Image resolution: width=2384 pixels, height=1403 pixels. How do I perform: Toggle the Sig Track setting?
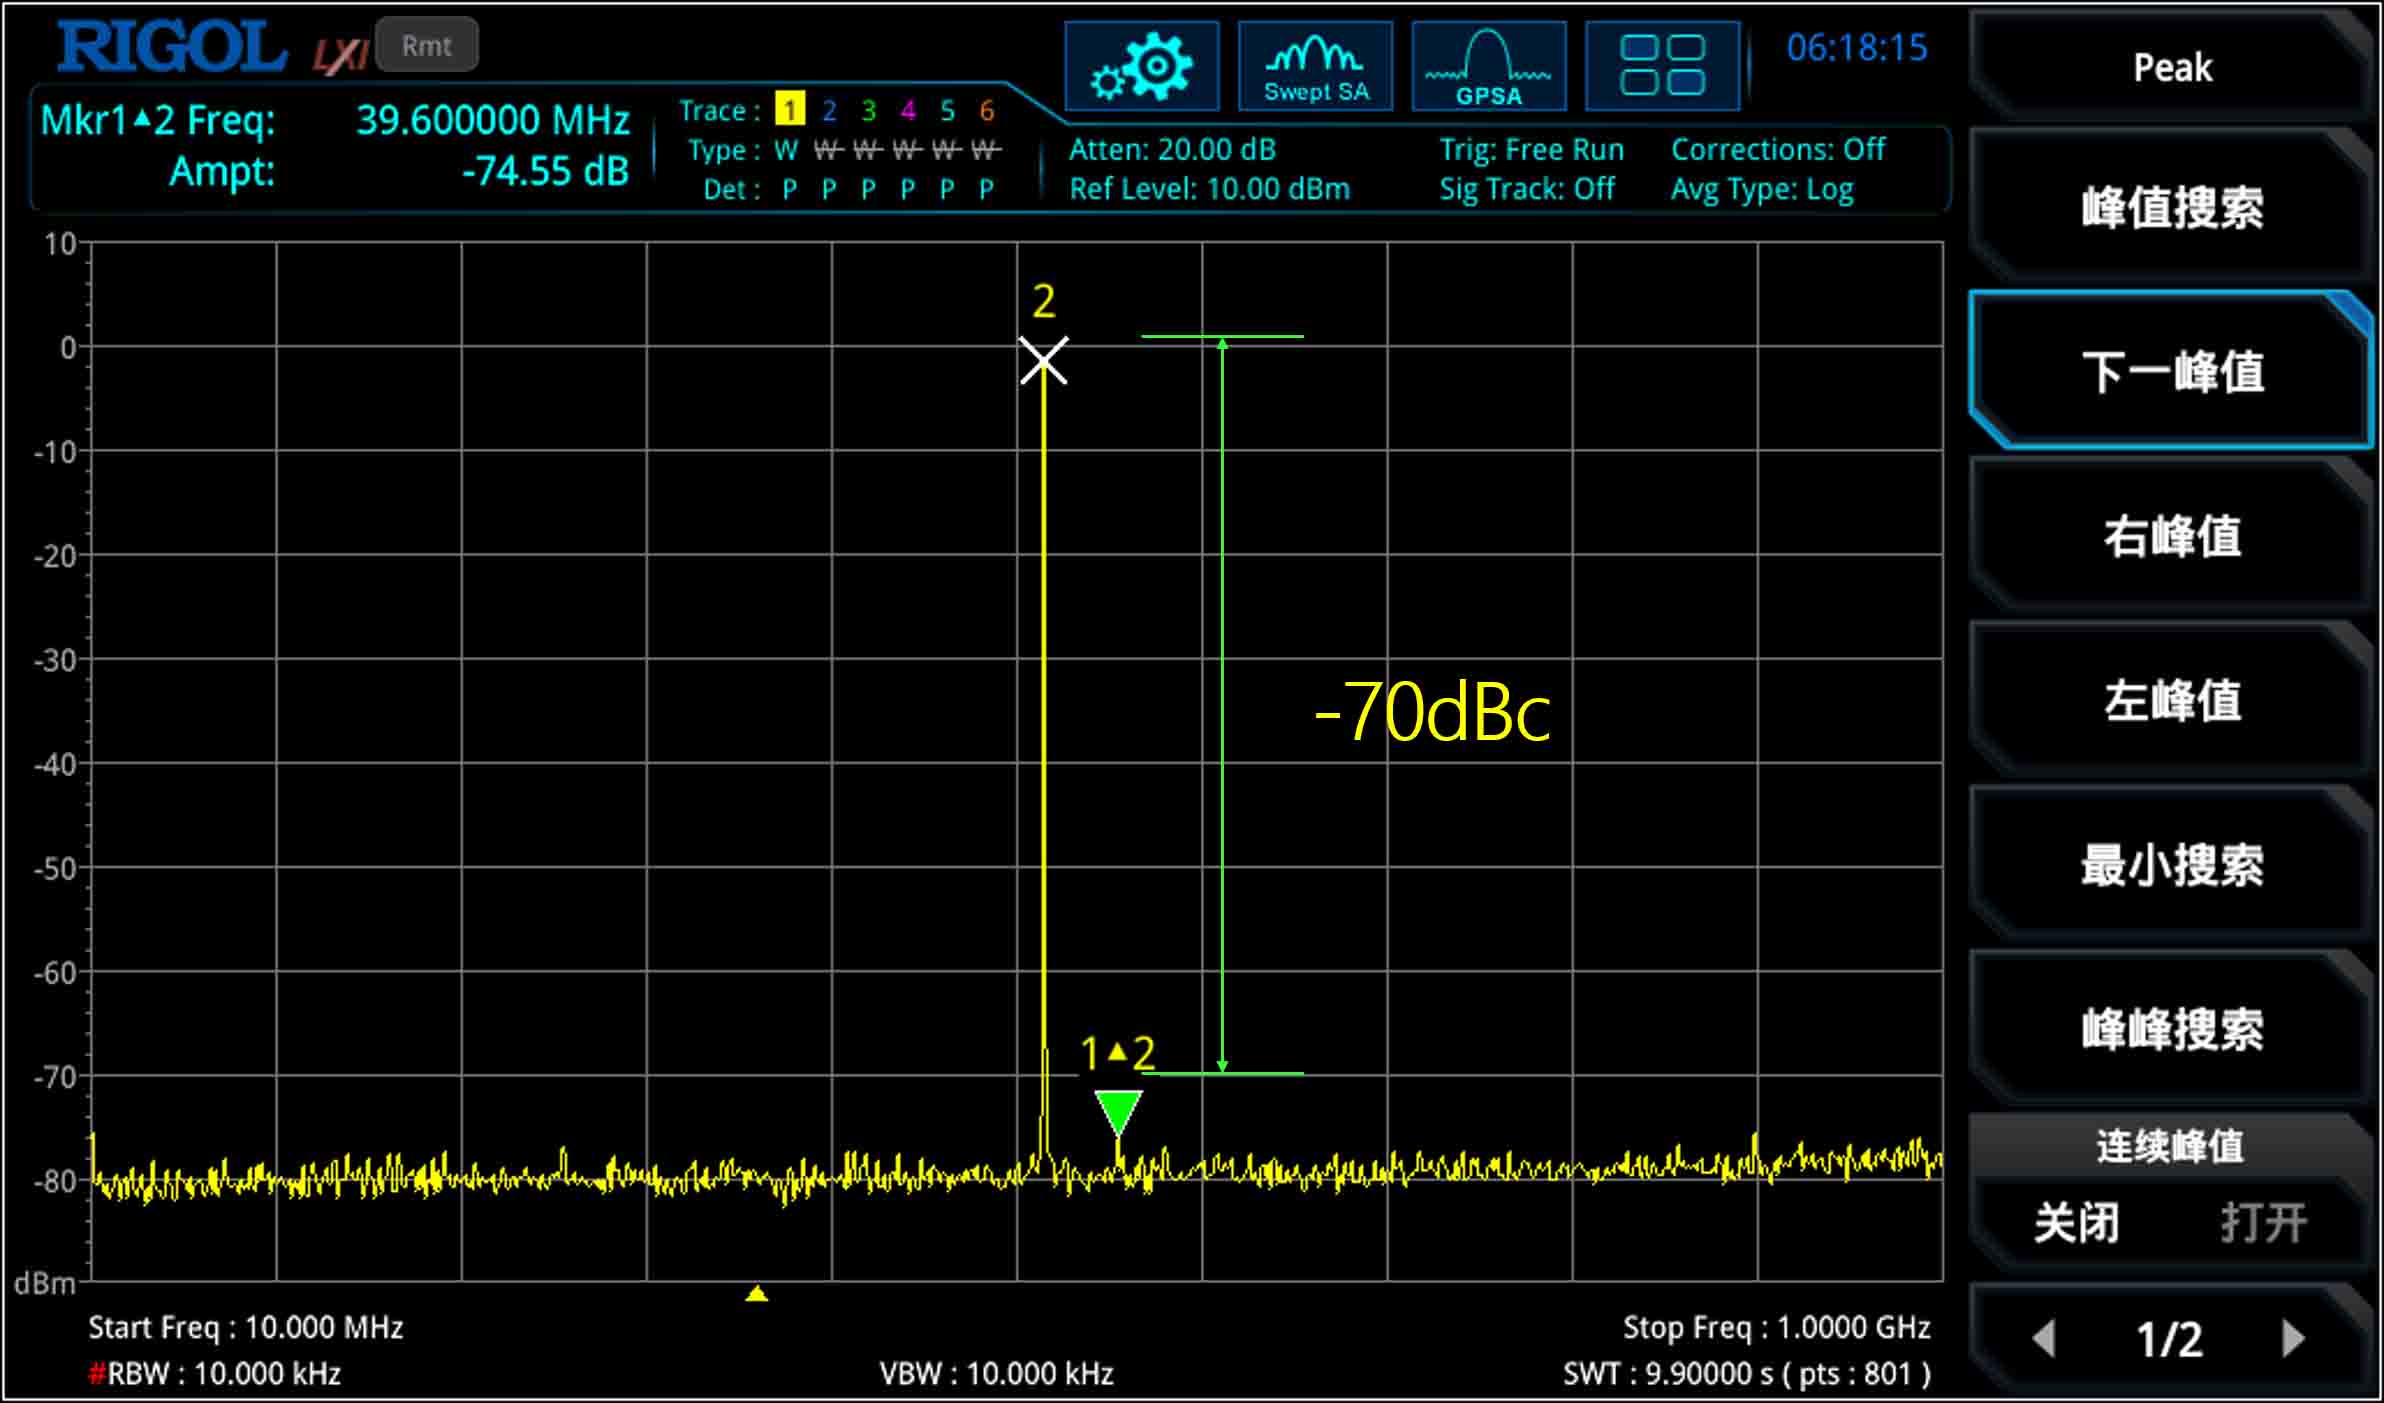coord(1528,188)
